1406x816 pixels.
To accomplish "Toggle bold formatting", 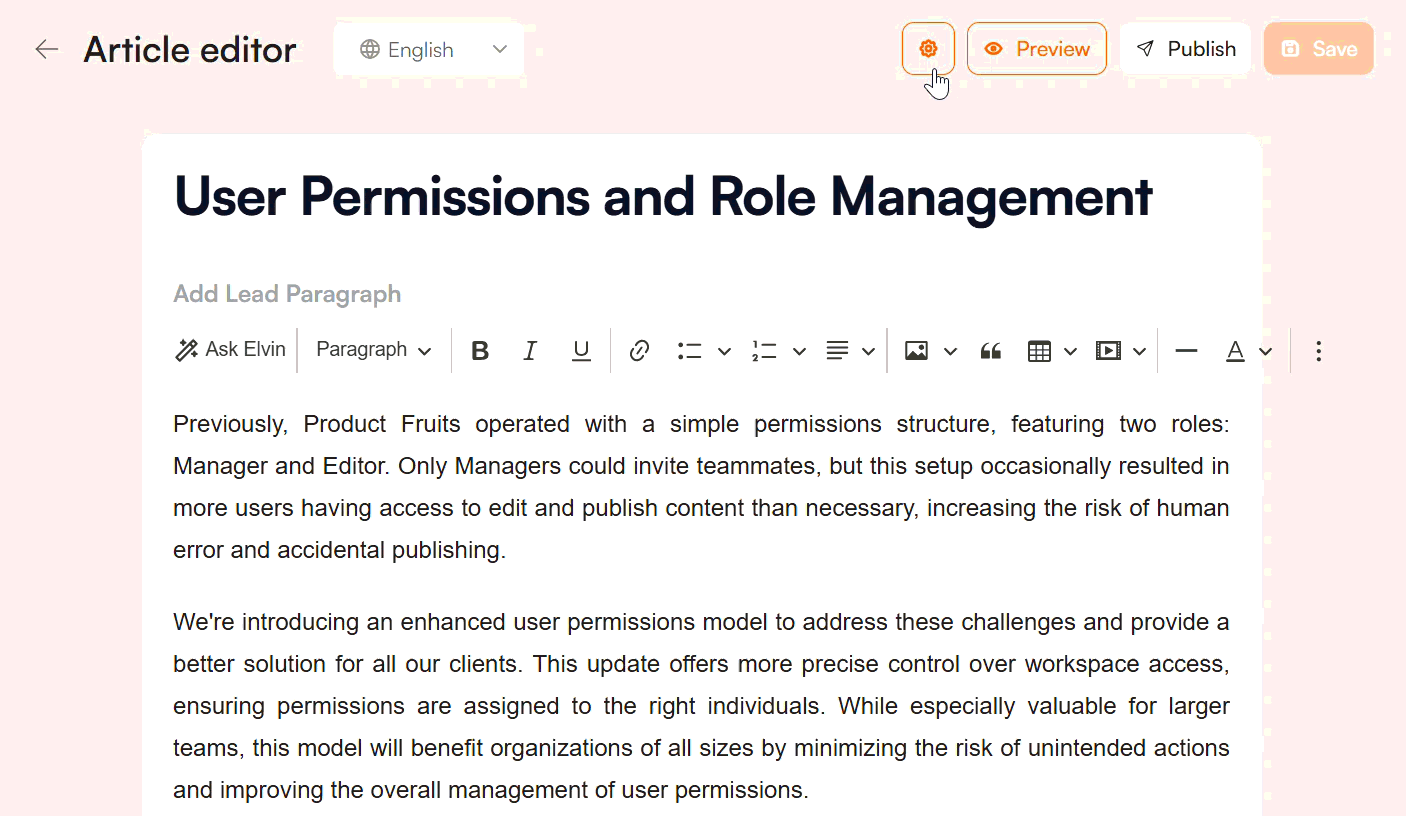I will pyautogui.click(x=480, y=351).
